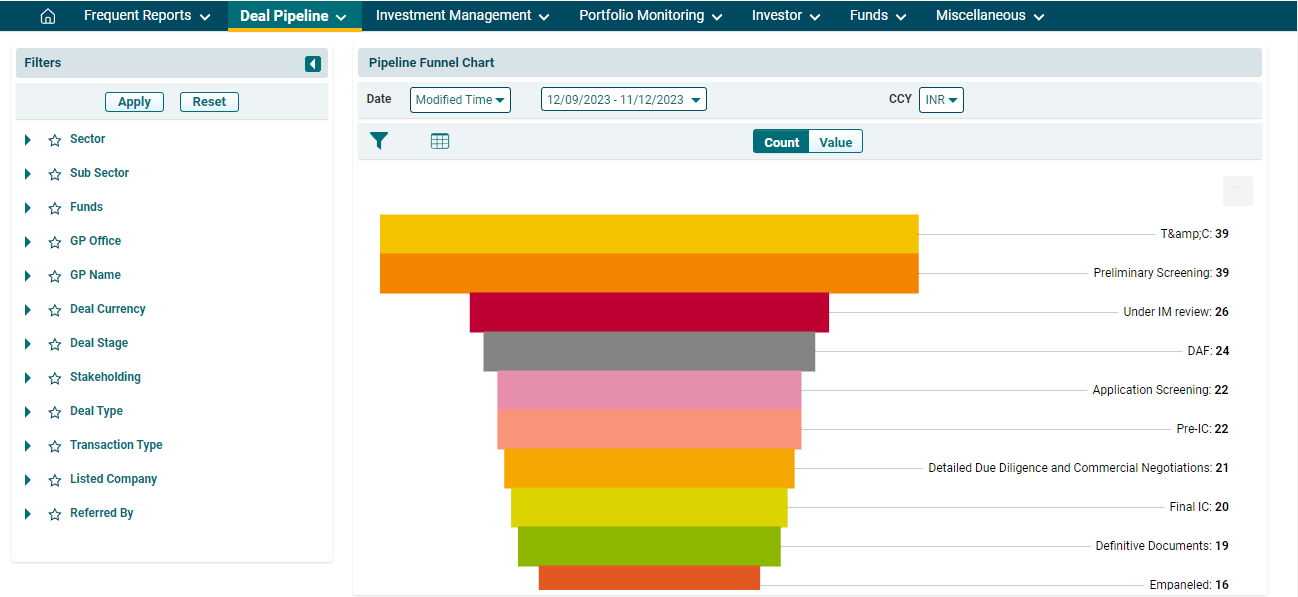Open the Investment Management menu
The height and width of the screenshot is (597, 1298).
pos(463,16)
